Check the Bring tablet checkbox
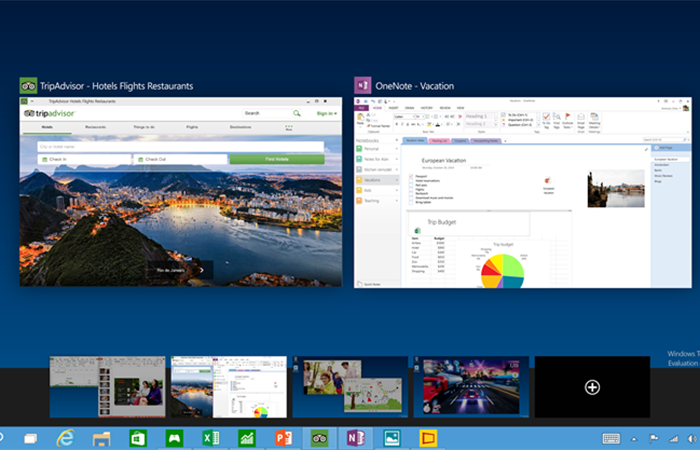This screenshot has height=450, width=700. coord(411,202)
